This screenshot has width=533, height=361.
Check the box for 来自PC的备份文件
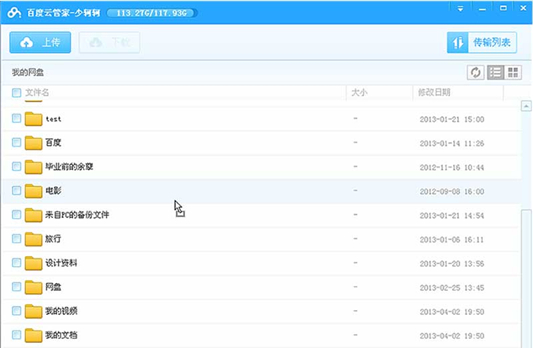point(16,214)
